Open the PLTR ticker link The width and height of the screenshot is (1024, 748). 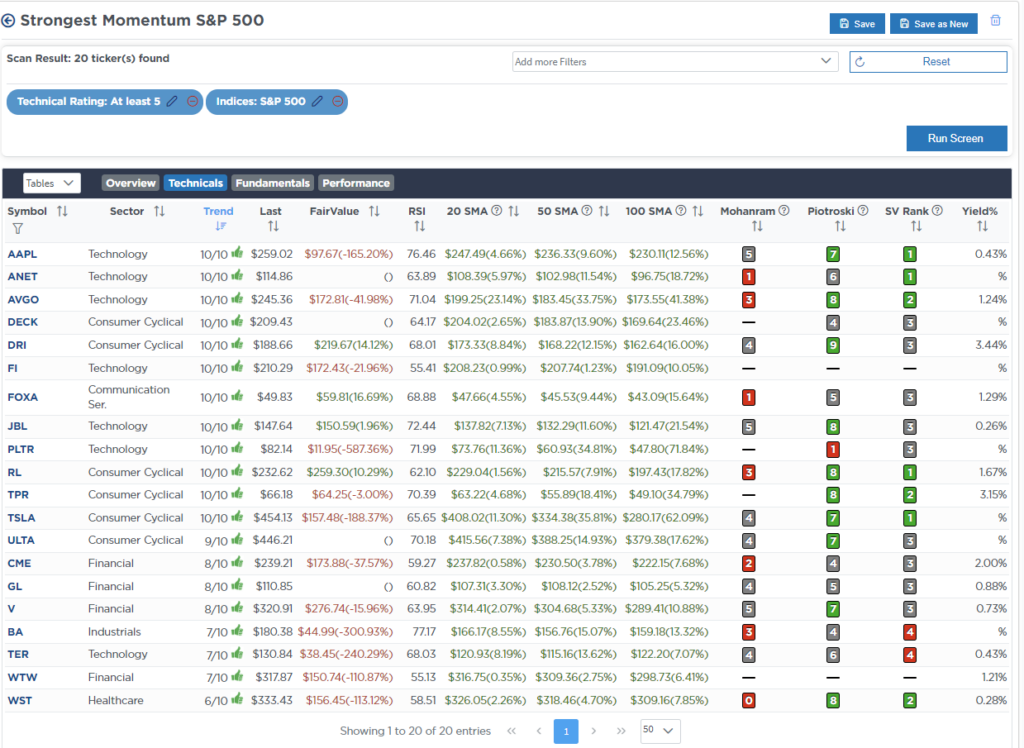pos(21,449)
